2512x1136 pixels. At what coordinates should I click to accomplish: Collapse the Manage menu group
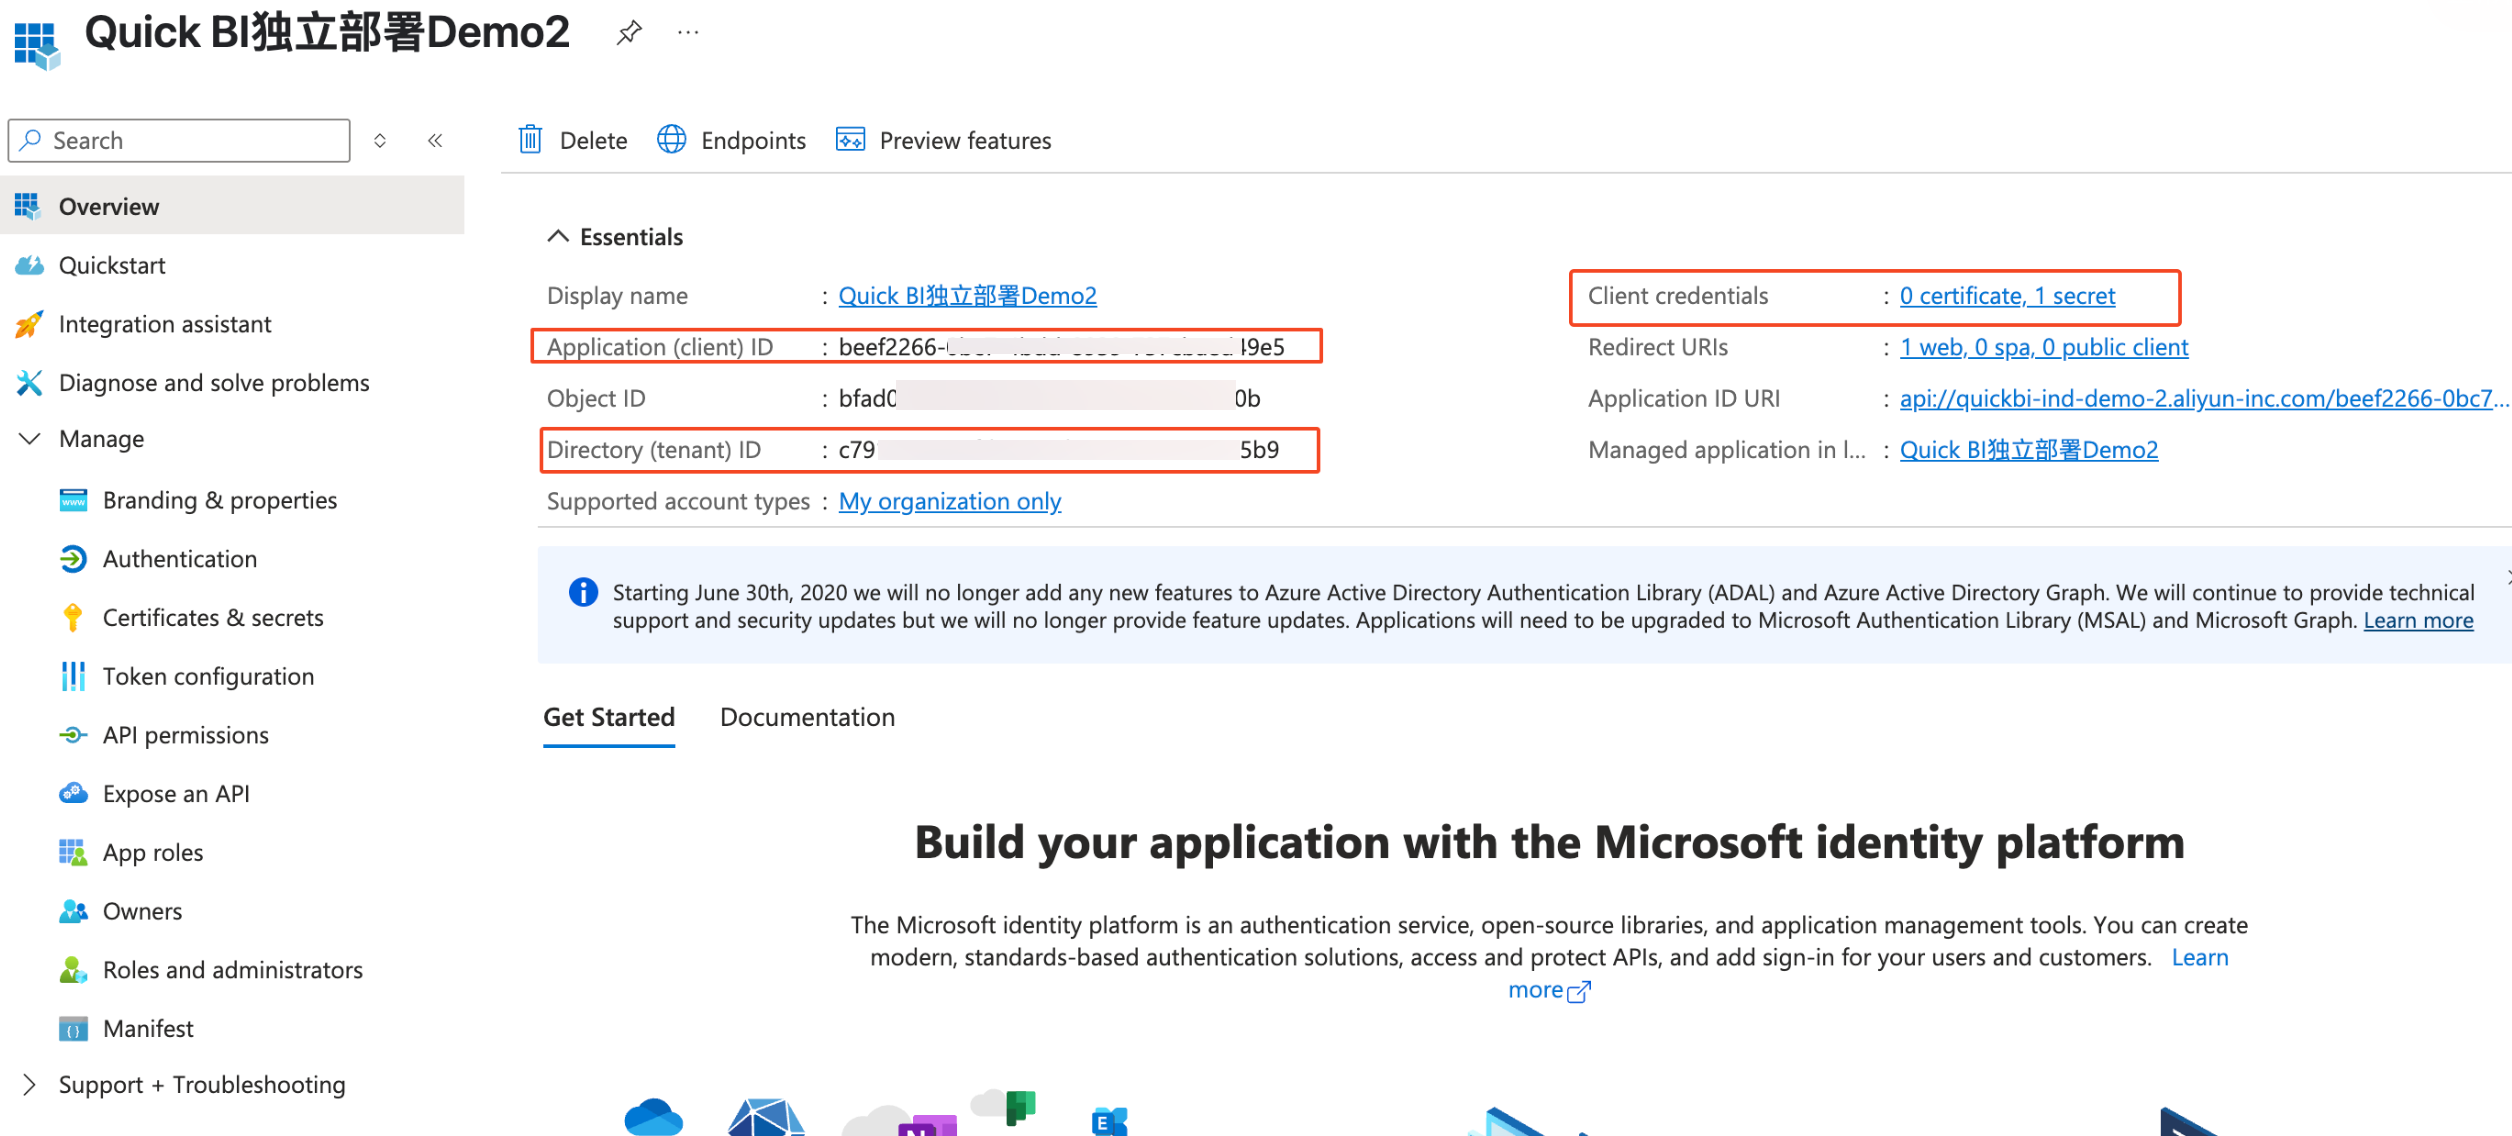point(30,439)
